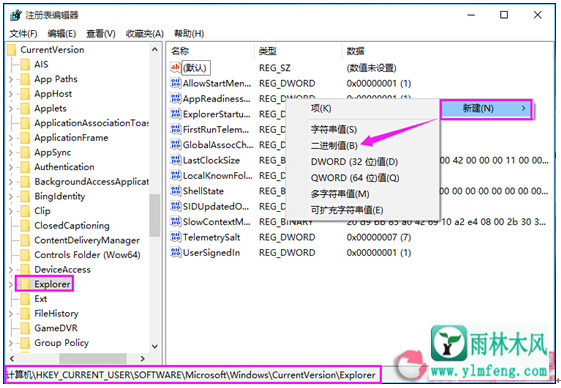This screenshot has width=561, height=388.
Task: Click the ExplorerStartu... value icon
Action: point(175,114)
